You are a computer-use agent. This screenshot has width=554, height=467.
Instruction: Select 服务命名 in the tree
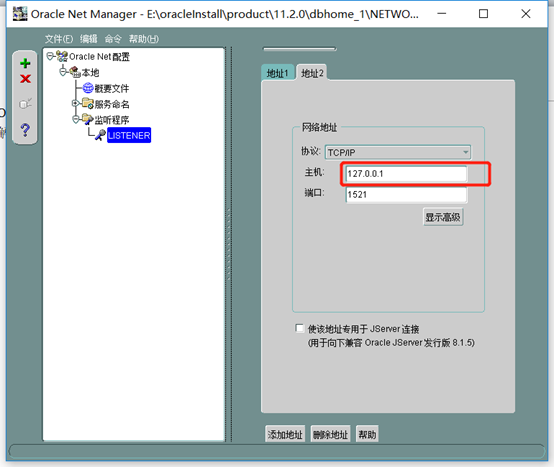112,104
